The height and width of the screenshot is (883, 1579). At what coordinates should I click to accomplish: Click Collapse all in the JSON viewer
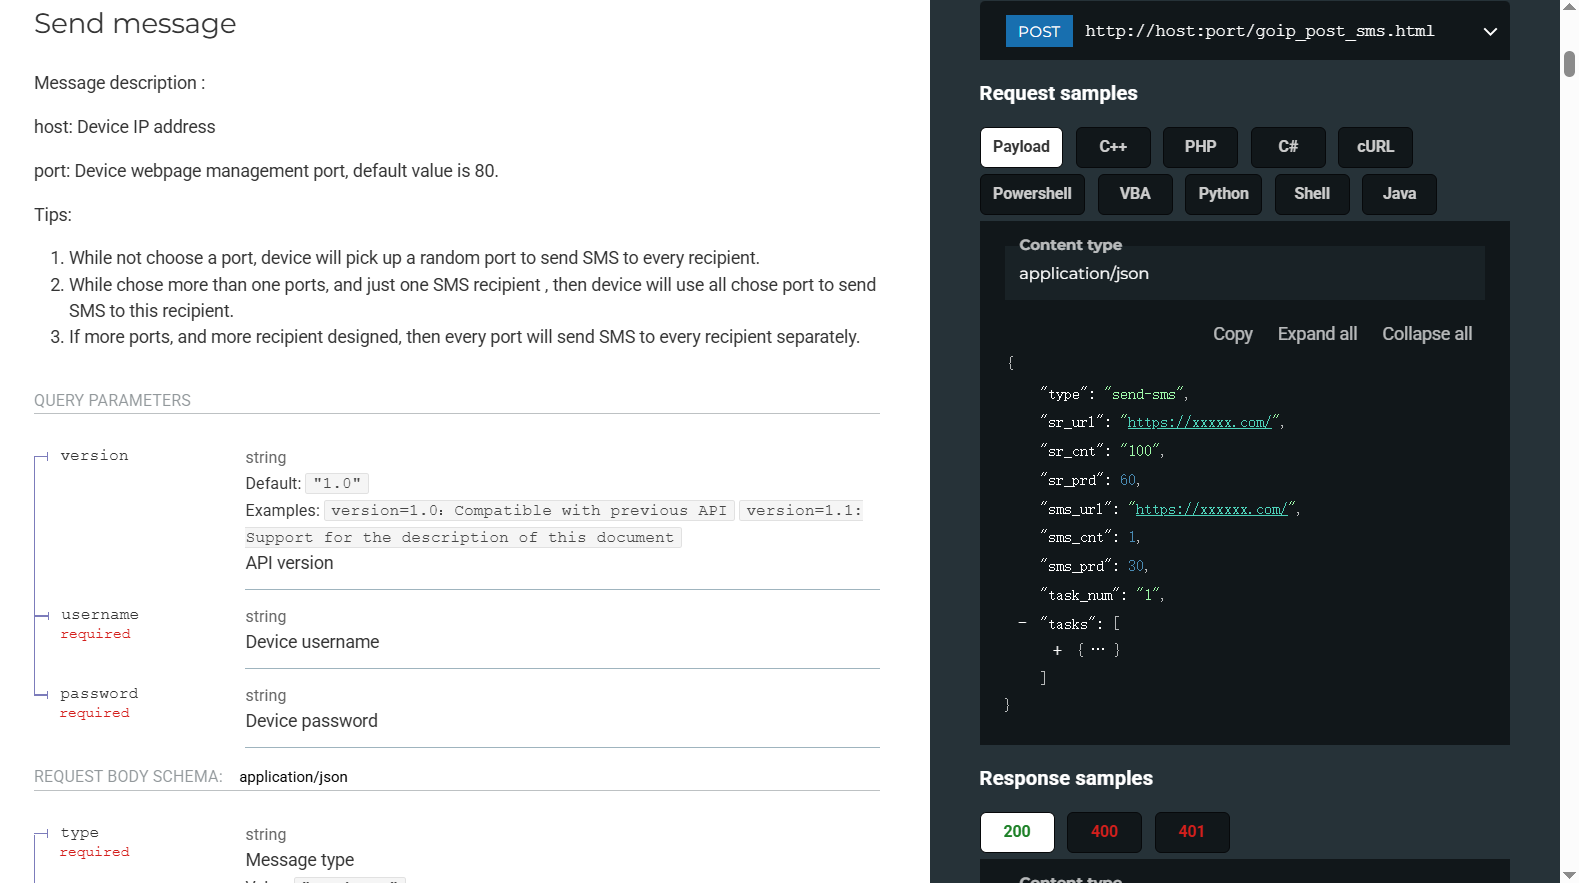tap(1426, 334)
